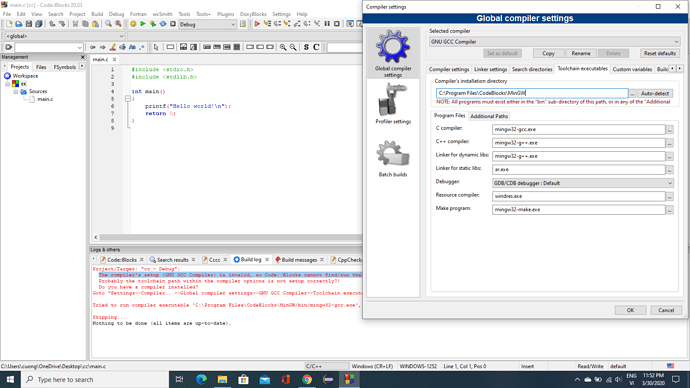Image resolution: width=690 pixels, height=388 pixels.
Task: Click the Find magnifier icon
Action: point(108,24)
